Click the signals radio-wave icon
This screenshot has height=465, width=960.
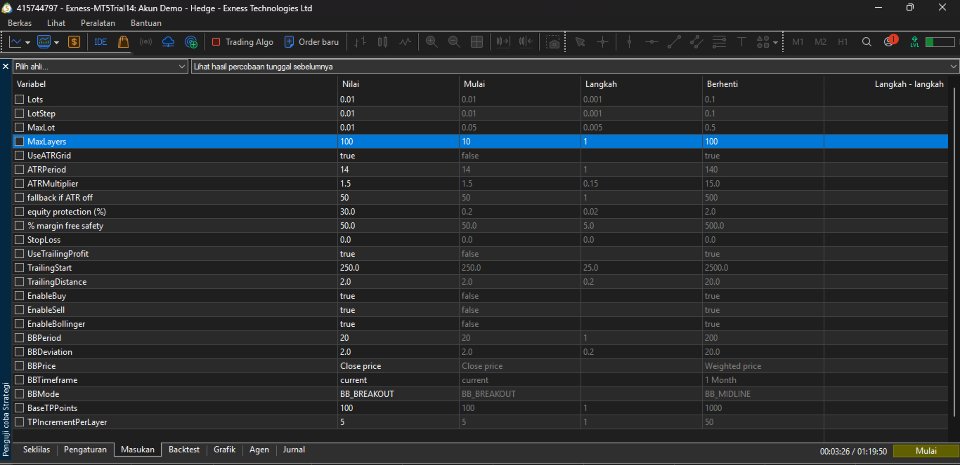pyautogui.click(x=146, y=42)
